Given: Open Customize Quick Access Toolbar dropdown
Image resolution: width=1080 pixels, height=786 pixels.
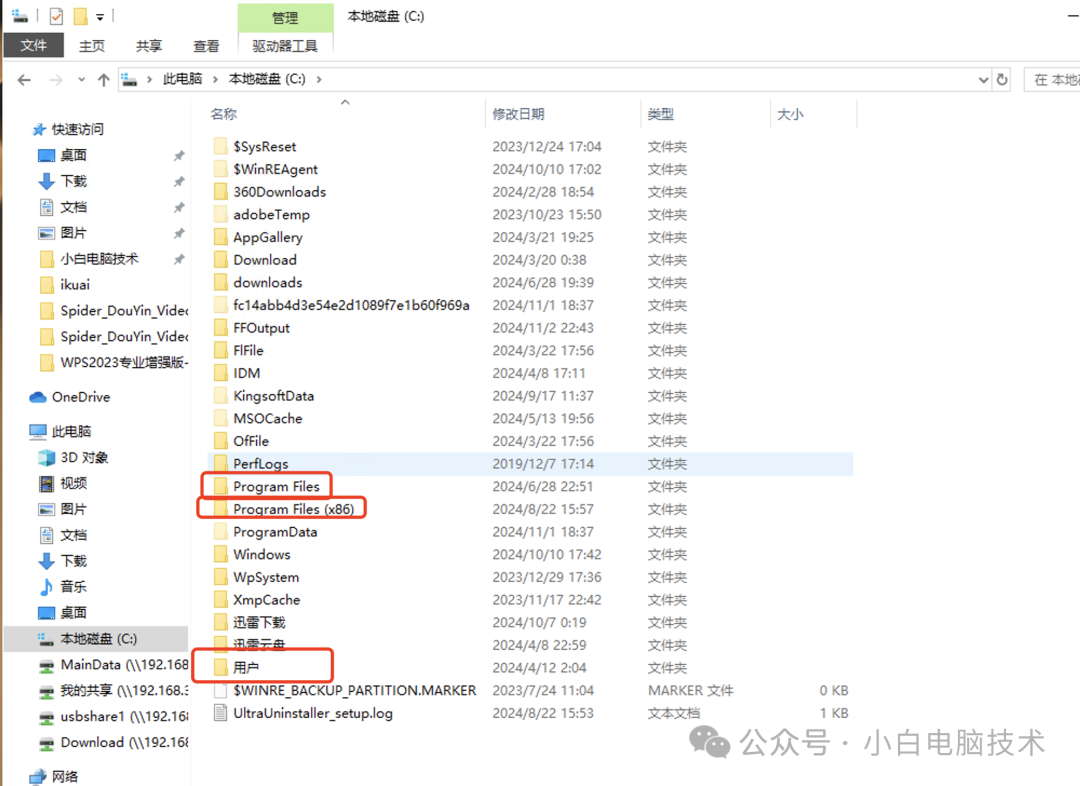Looking at the screenshot, I should pos(100,17).
